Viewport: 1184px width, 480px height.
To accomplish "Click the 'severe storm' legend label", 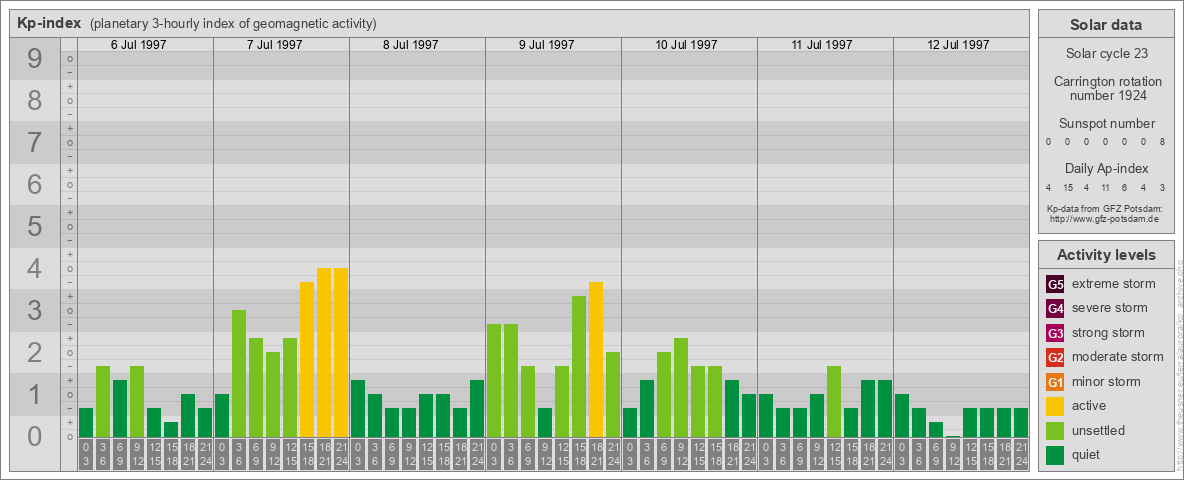I will pos(1110,308).
